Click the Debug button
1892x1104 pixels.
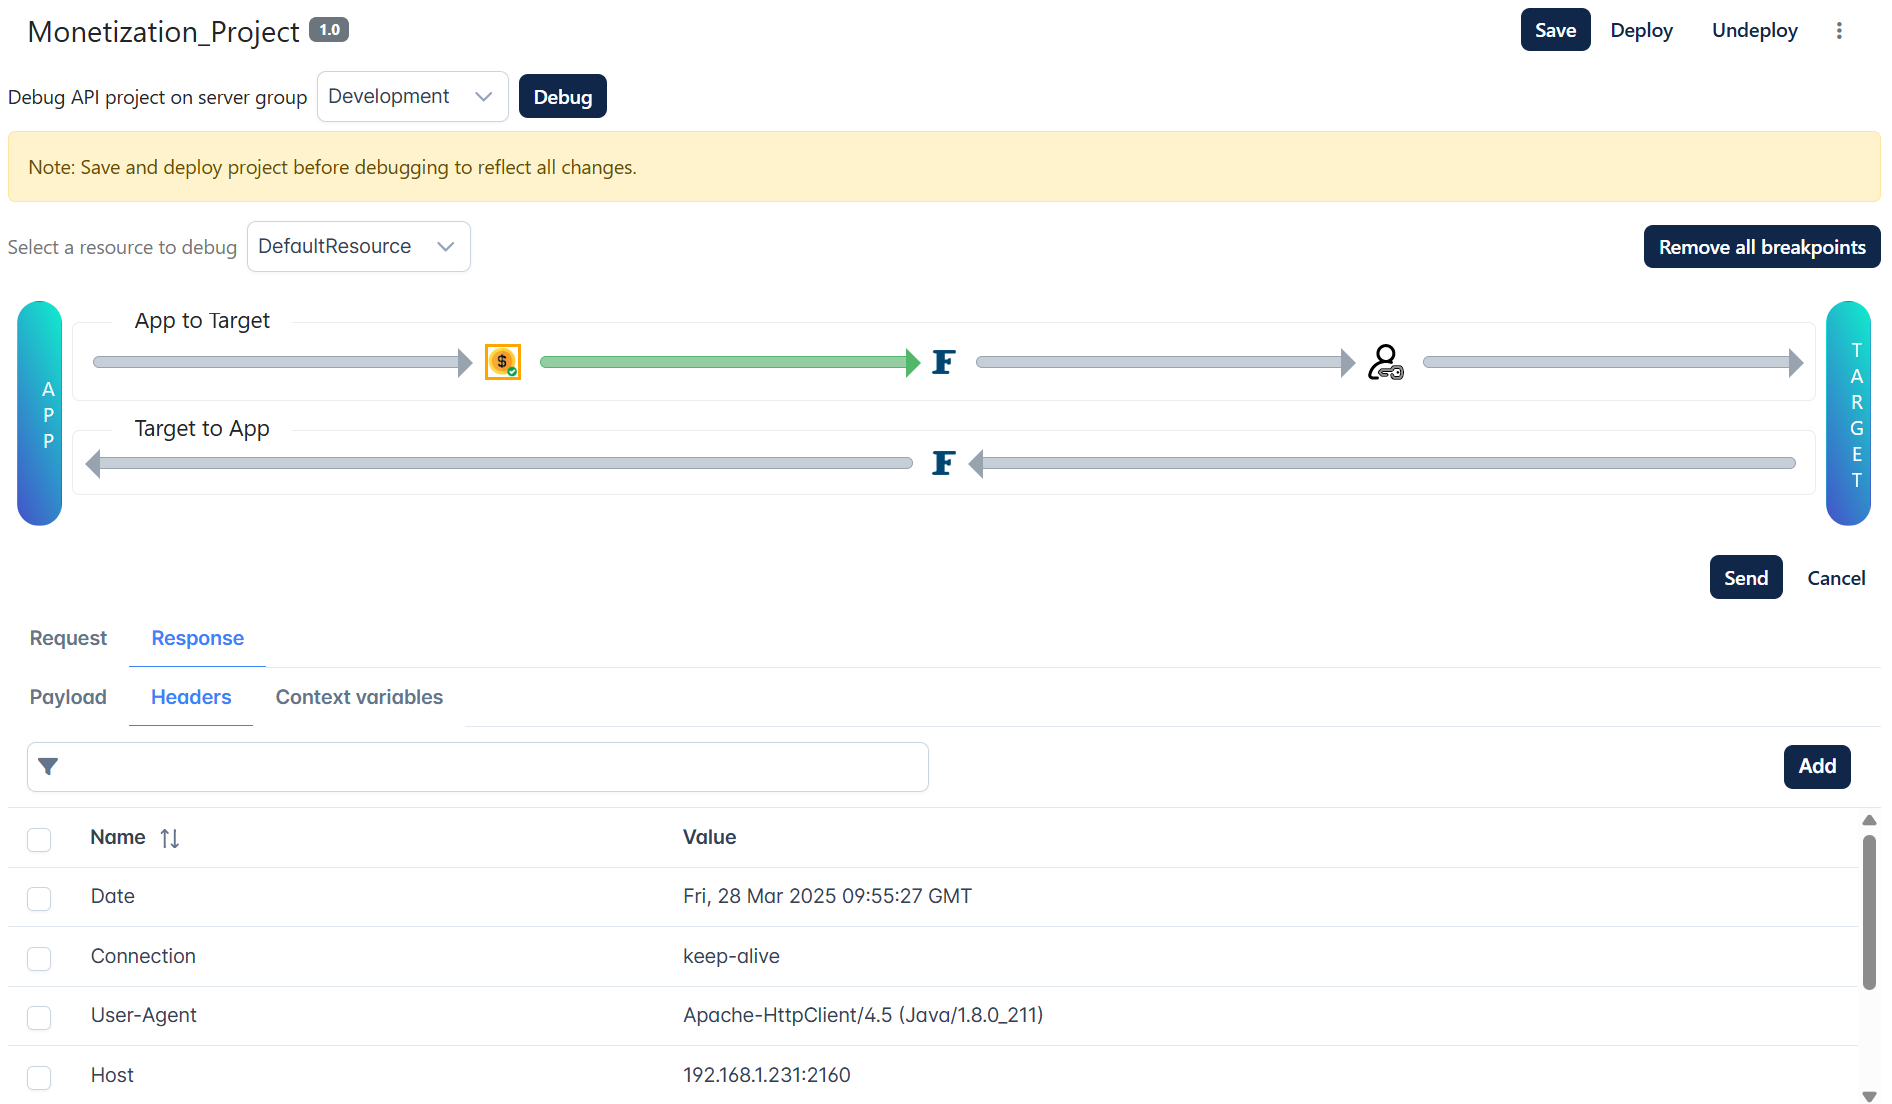(x=562, y=97)
